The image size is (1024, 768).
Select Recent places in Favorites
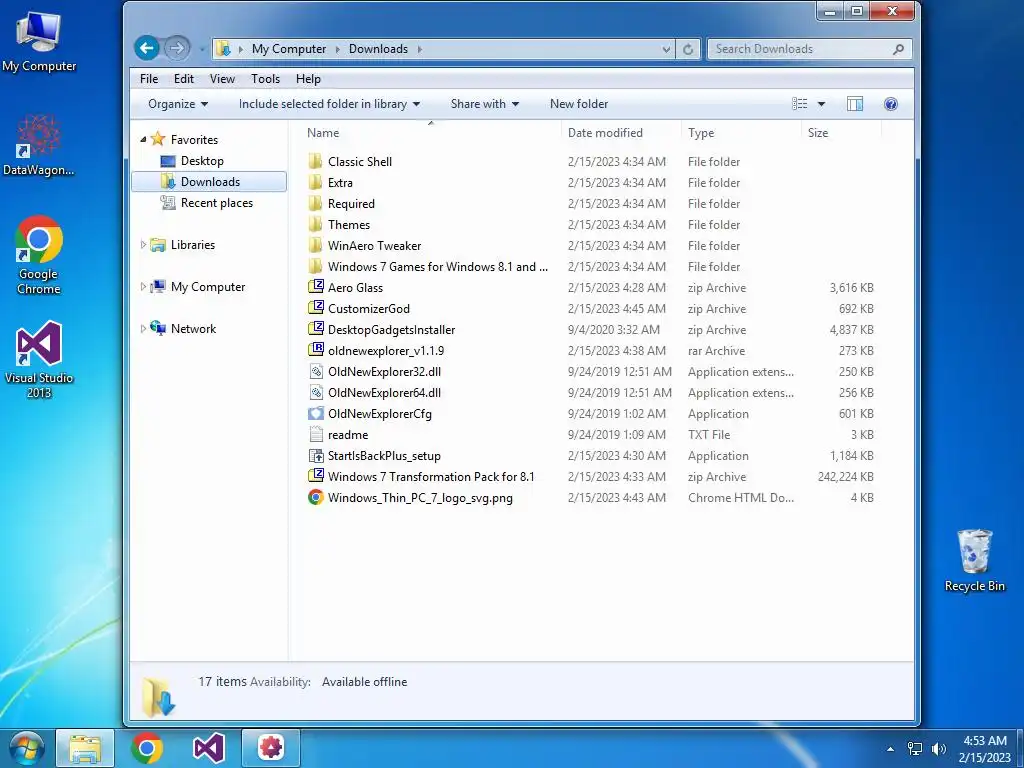[217, 202]
